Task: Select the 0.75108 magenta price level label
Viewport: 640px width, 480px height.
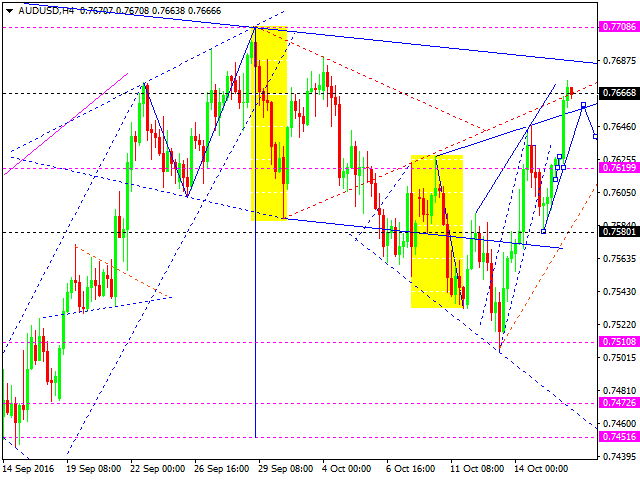Action: point(619,342)
